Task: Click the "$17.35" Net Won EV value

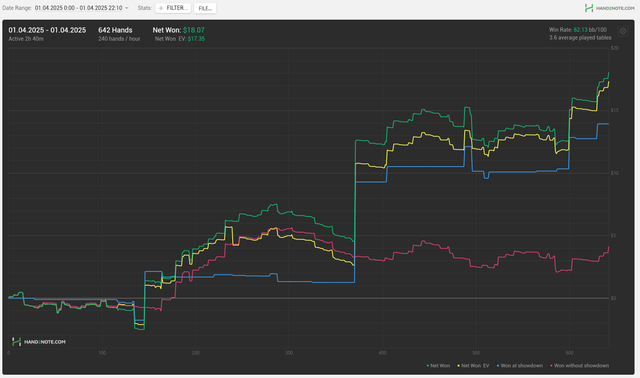Action: click(196, 39)
